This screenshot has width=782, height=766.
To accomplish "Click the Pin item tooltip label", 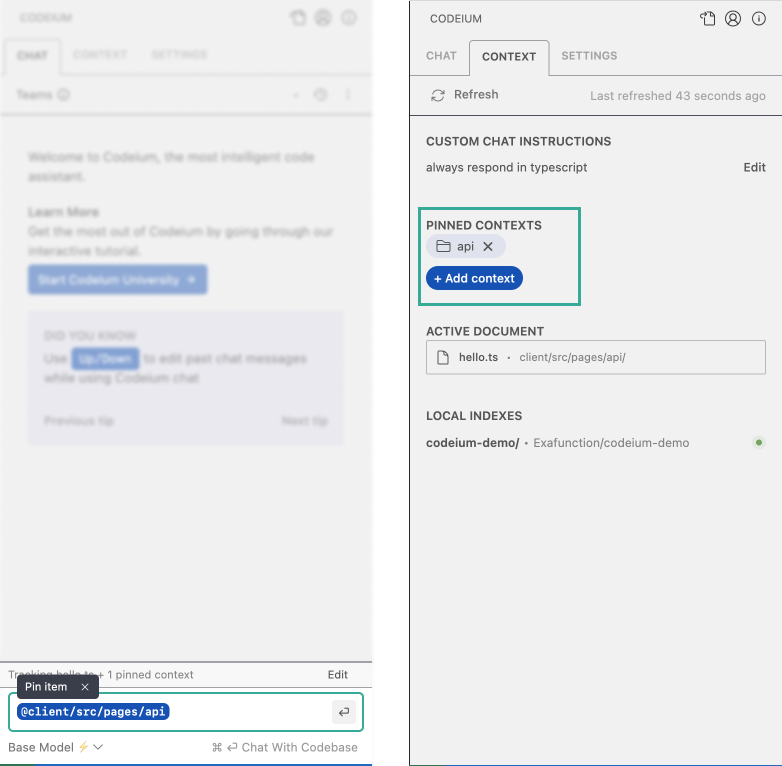I will pyautogui.click(x=46, y=687).
